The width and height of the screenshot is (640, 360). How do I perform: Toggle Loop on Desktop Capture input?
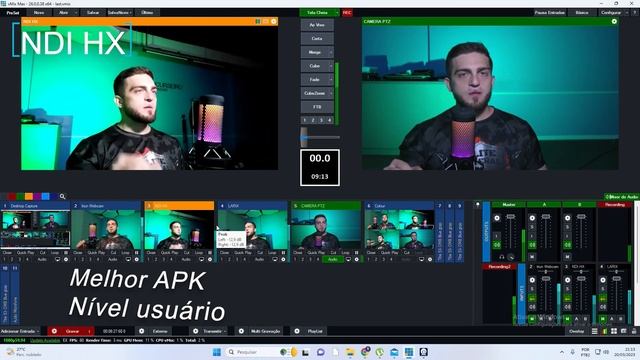[55, 253]
